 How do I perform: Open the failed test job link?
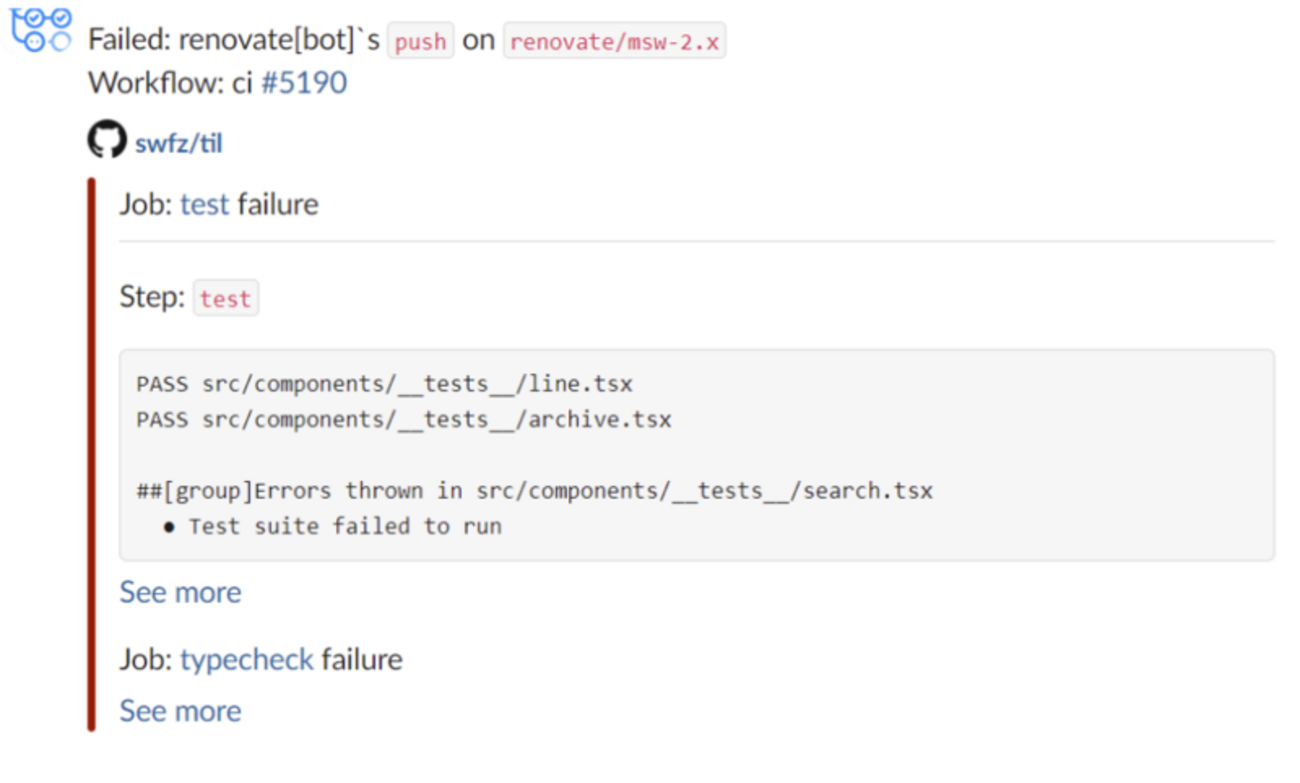pos(205,204)
